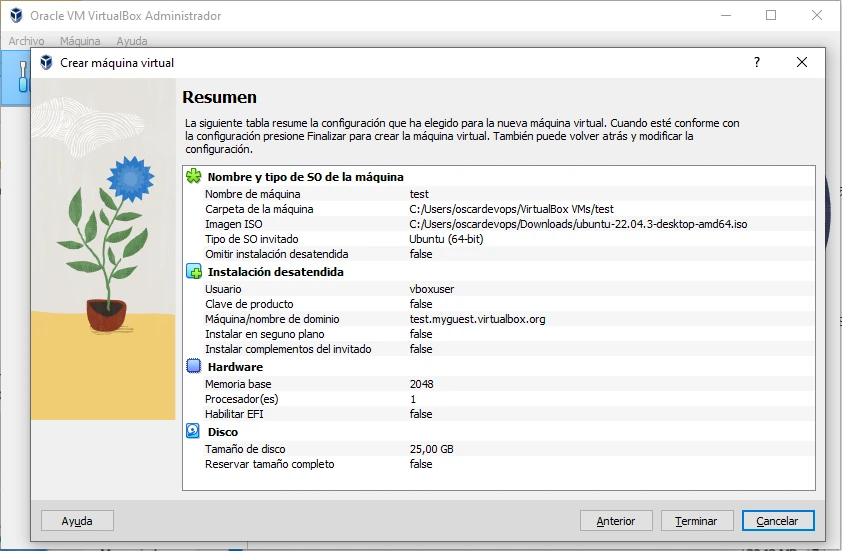Click the Ayuda button at dialog bottom

(x=77, y=520)
